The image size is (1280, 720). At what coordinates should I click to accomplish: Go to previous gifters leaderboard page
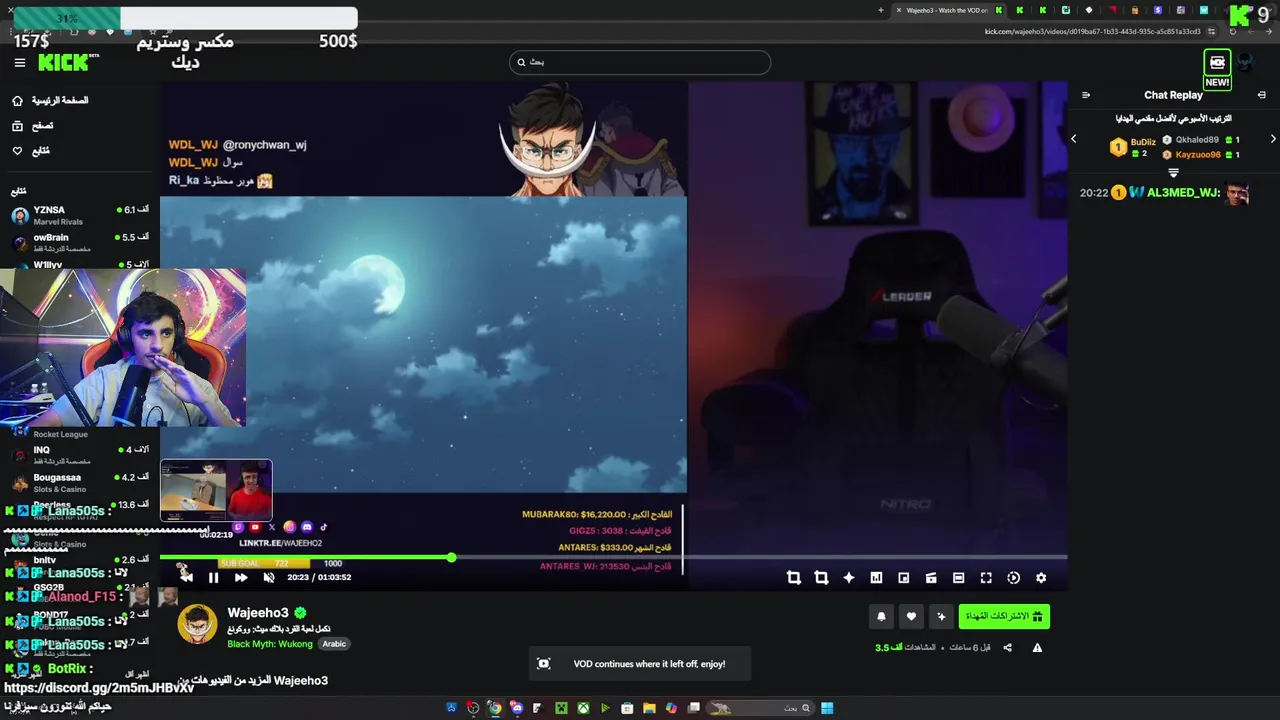(1074, 139)
